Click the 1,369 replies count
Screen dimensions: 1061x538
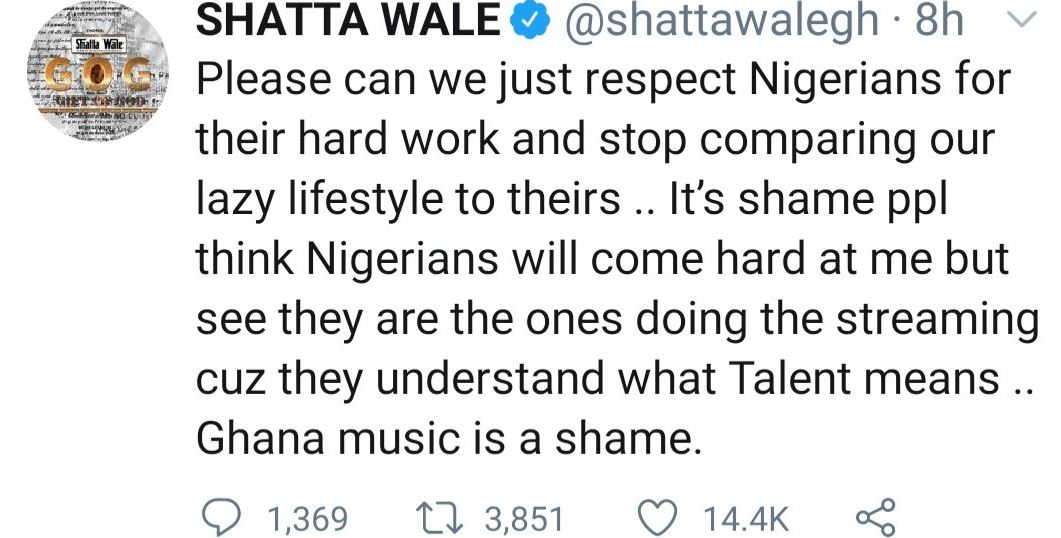pos(307,518)
